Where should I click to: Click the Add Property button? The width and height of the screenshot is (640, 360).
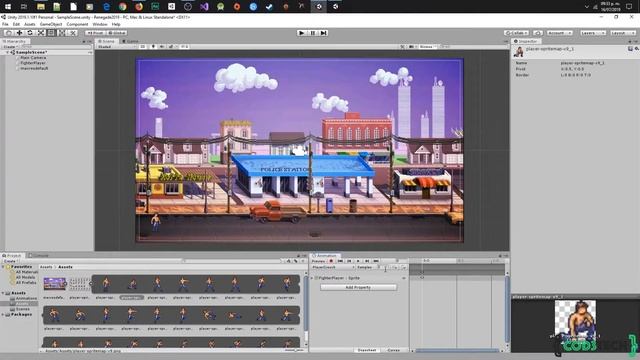(x=358, y=287)
